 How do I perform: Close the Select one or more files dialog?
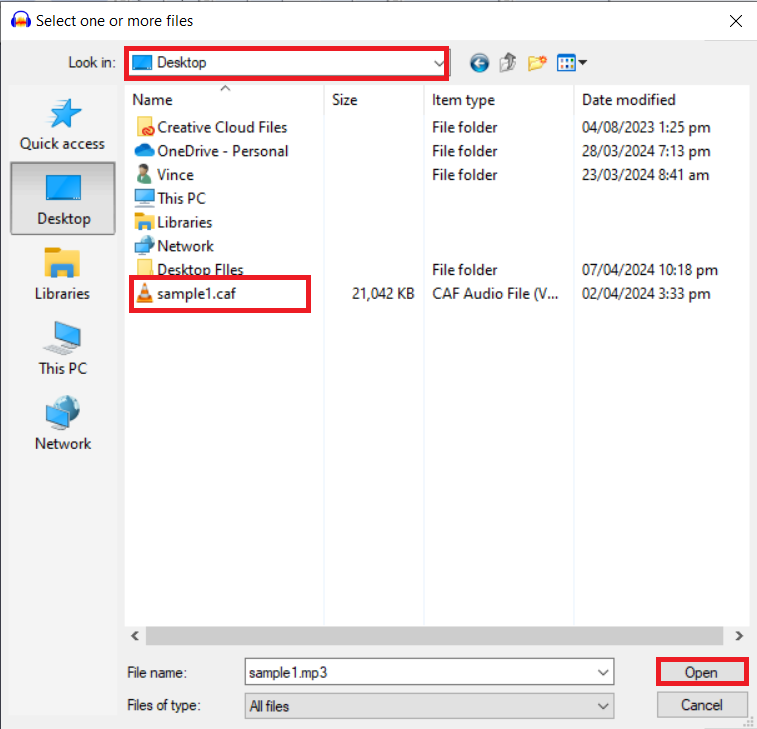click(x=736, y=21)
